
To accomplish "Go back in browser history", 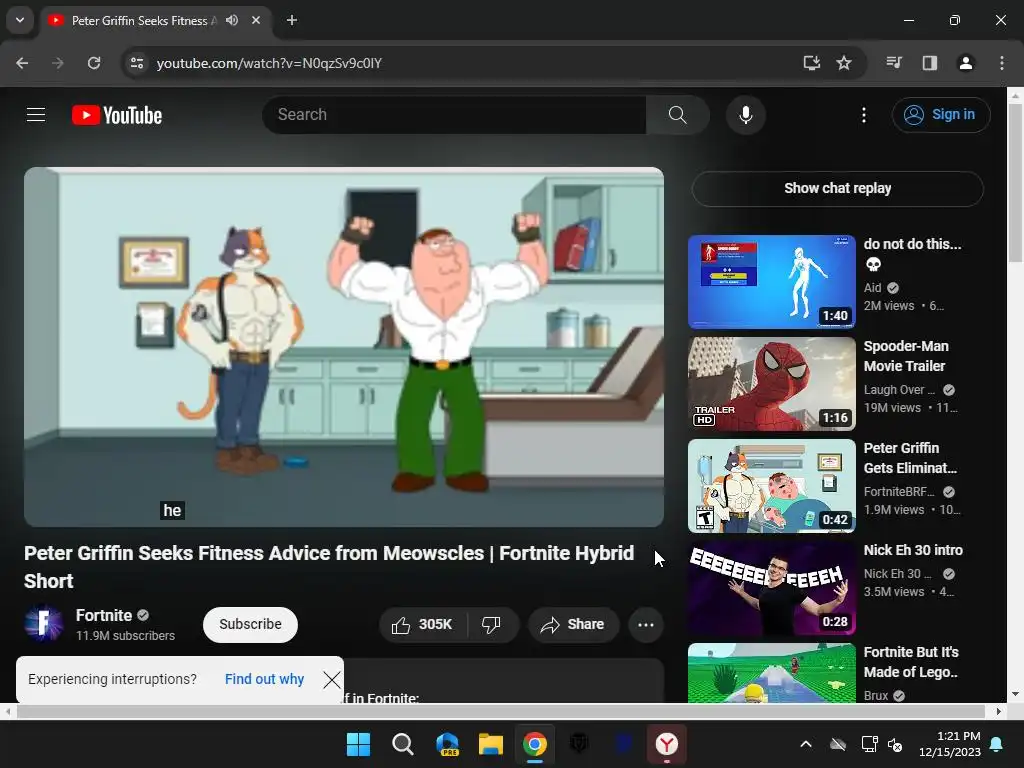I will pos(22,63).
